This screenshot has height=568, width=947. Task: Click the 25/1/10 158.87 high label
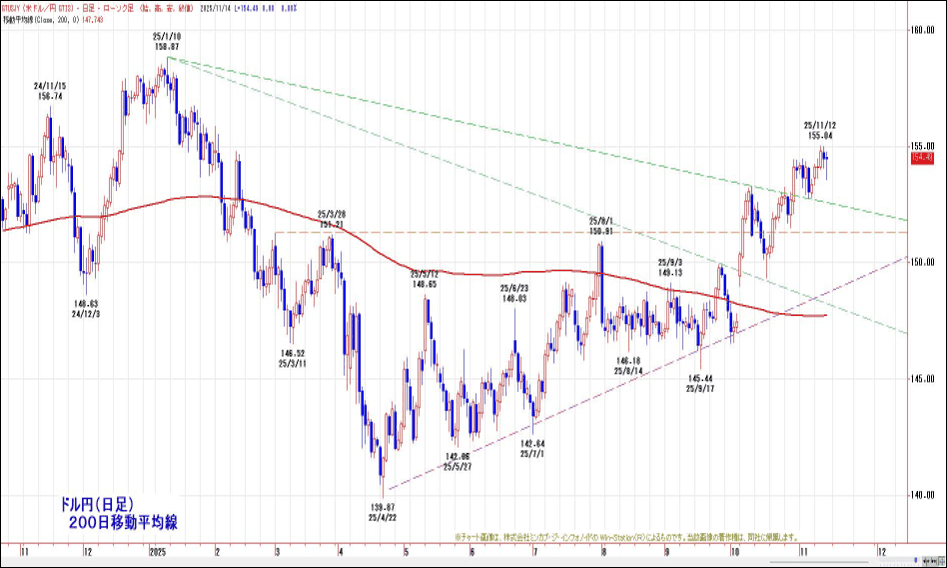coord(166,41)
